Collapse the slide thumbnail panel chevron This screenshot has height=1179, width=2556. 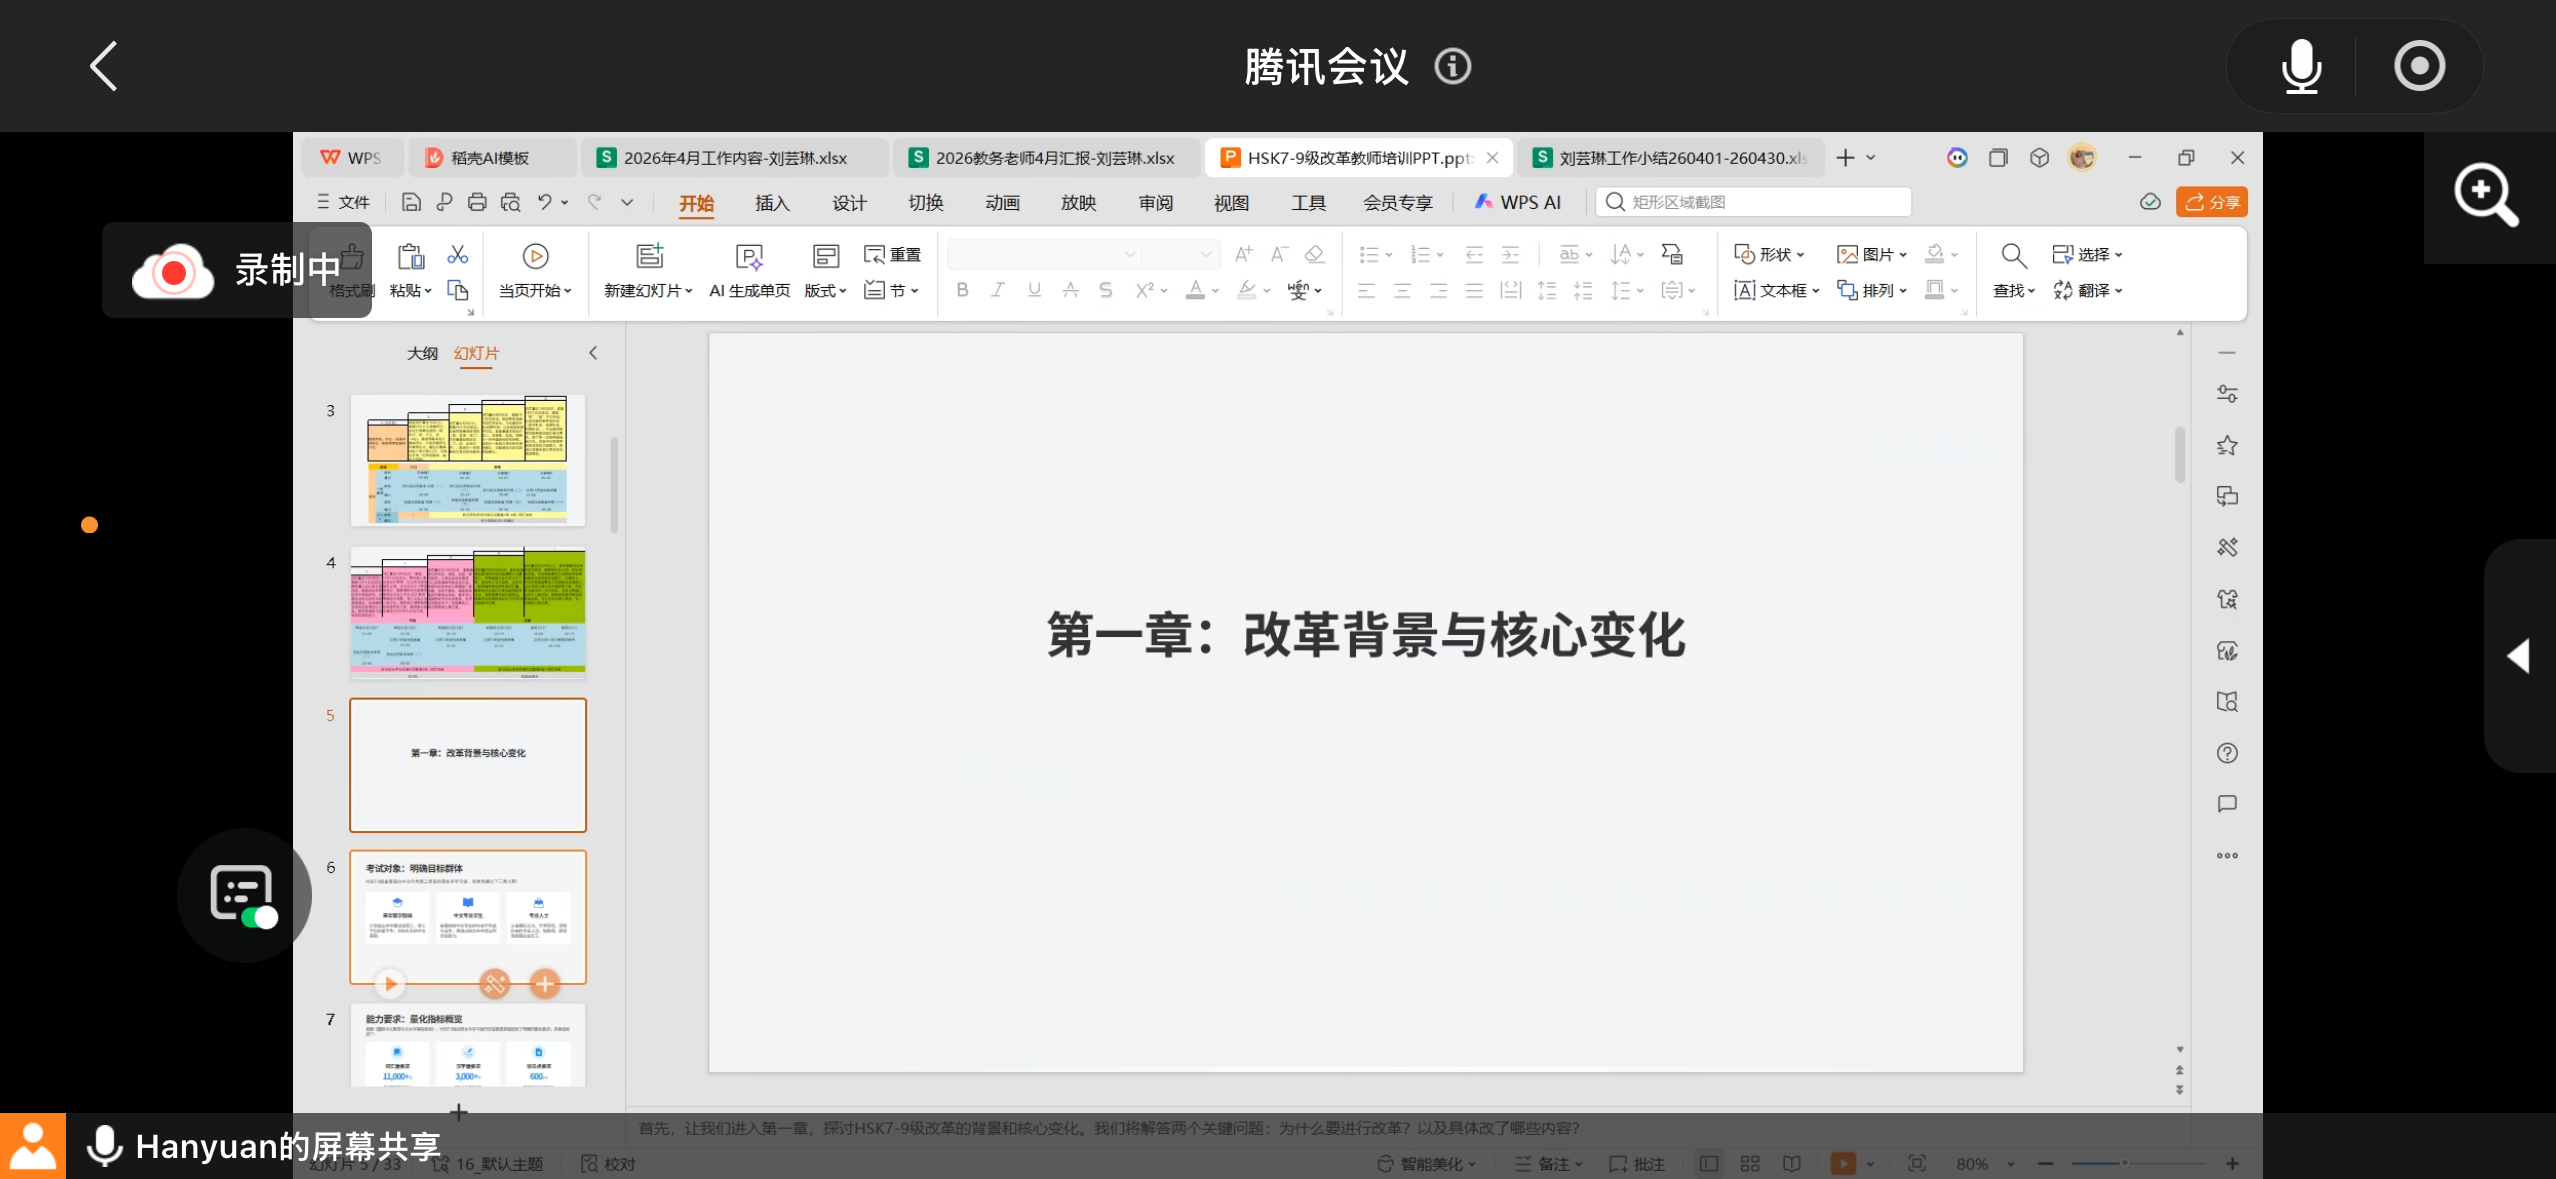pyautogui.click(x=593, y=353)
